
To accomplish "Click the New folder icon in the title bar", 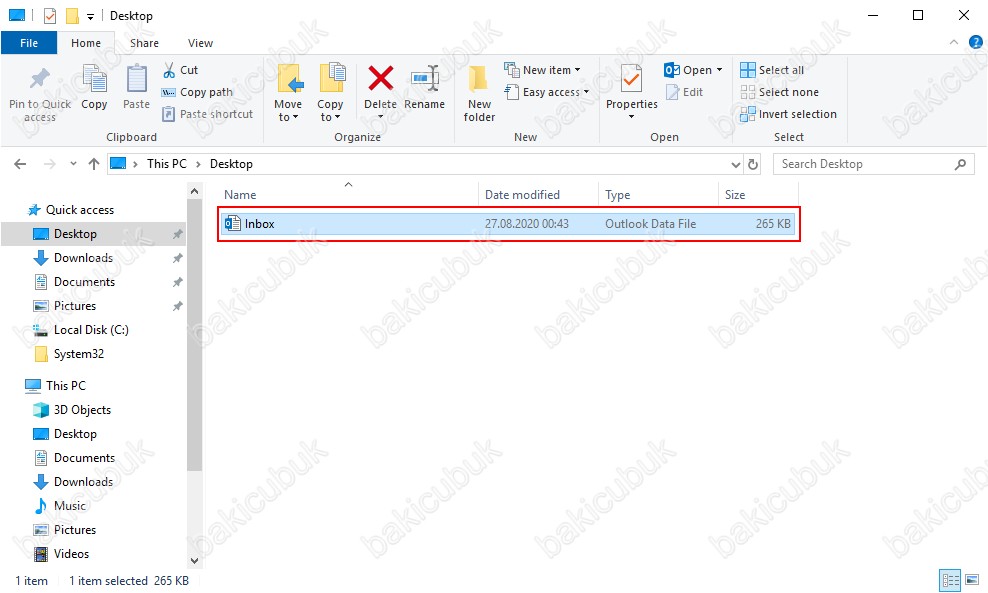I will click(72, 16).
